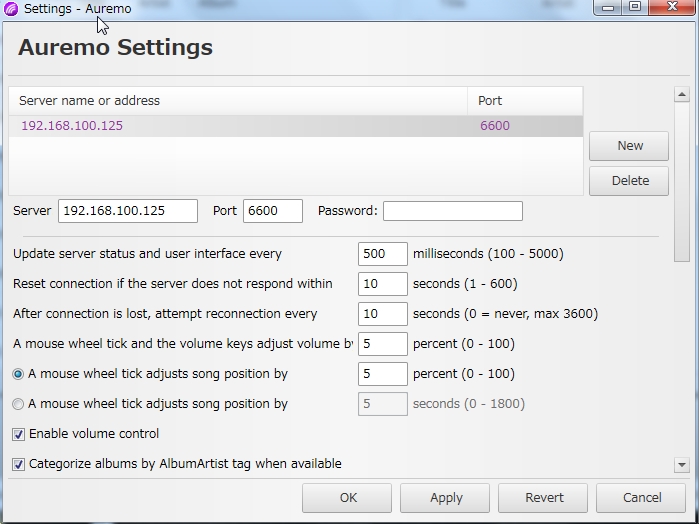The height and width of the screenshot is (524, 699).
Task: Click the Auremo app icon in title bar
Action: pos(11,8)
